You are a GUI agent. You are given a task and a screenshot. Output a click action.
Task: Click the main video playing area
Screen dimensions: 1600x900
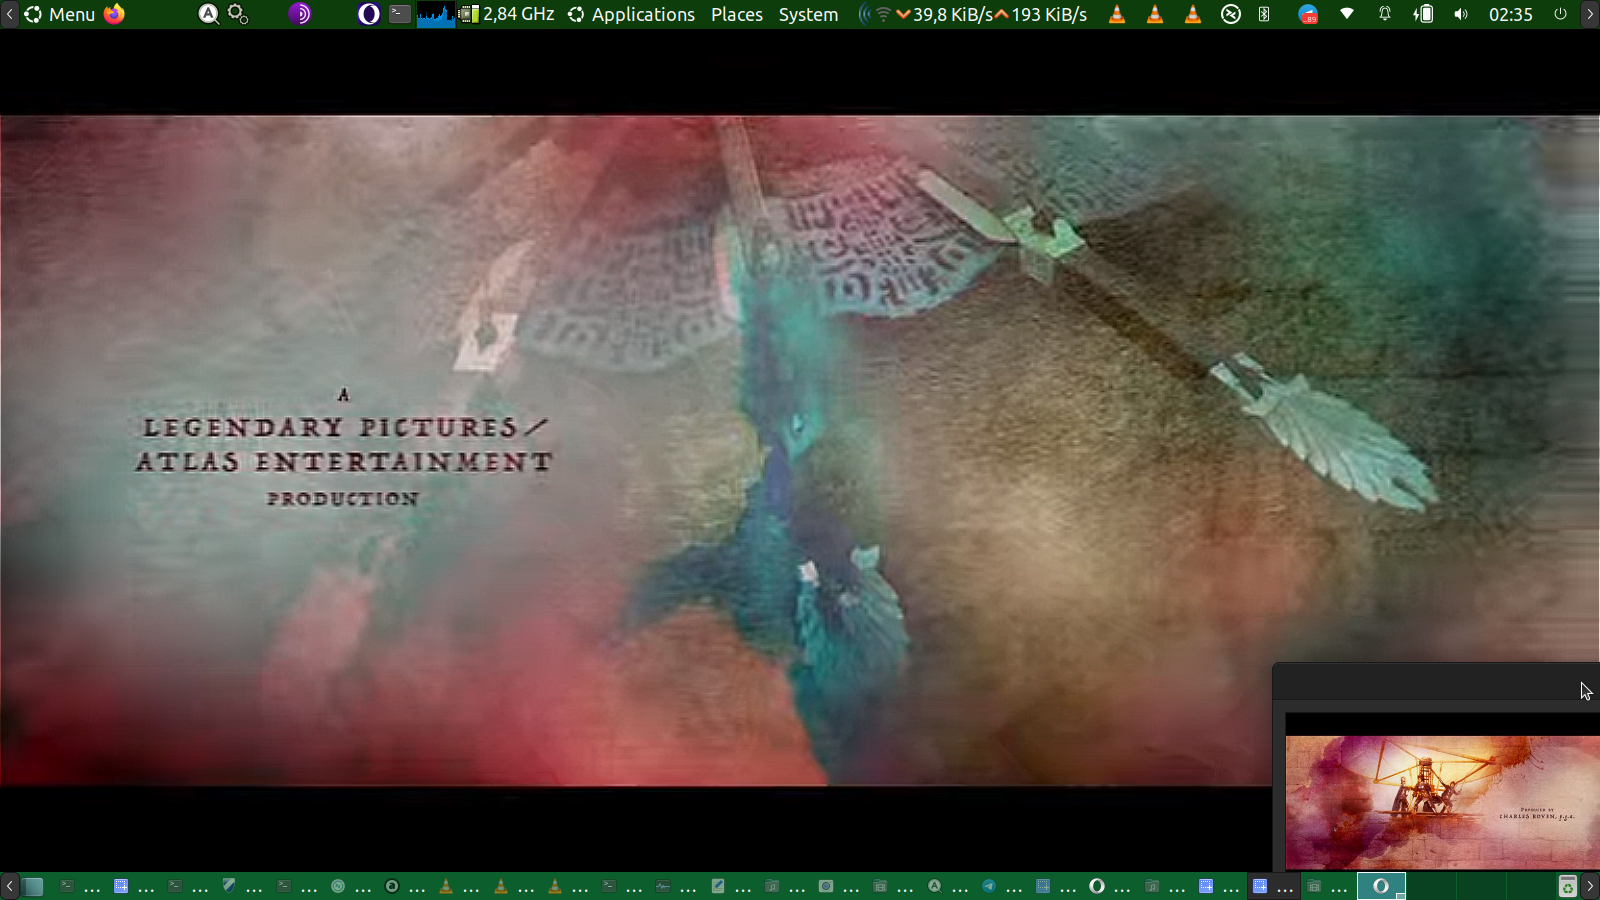800,450
